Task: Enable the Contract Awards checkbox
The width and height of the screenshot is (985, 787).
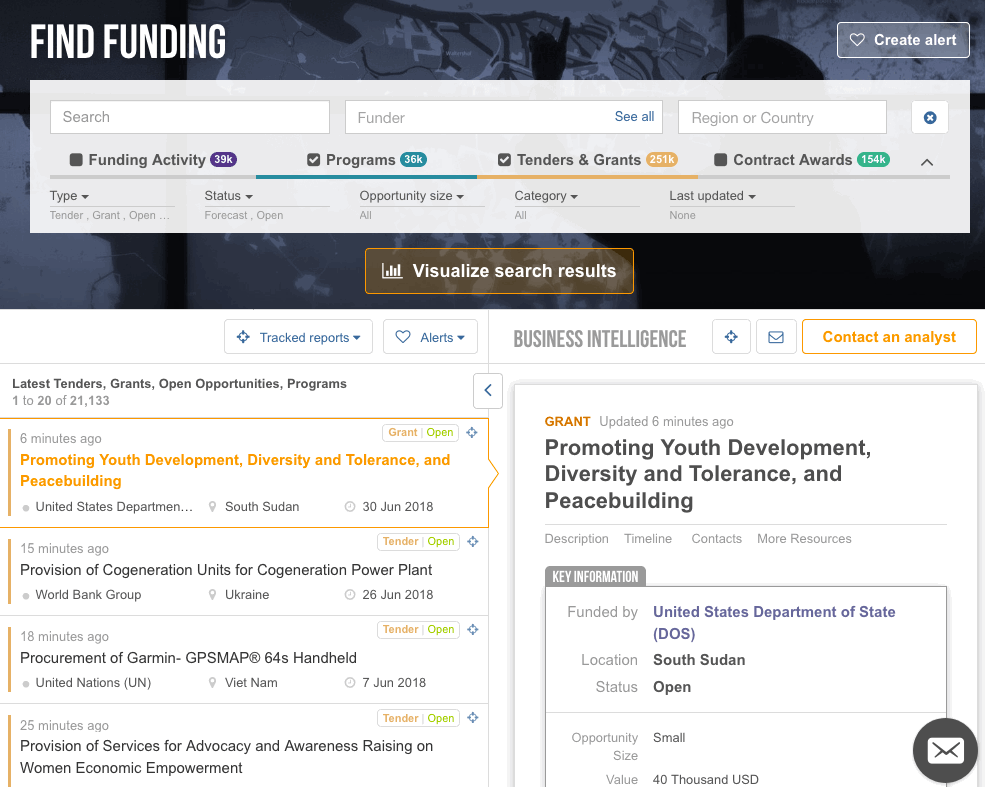Action: [x=721, y=160]
